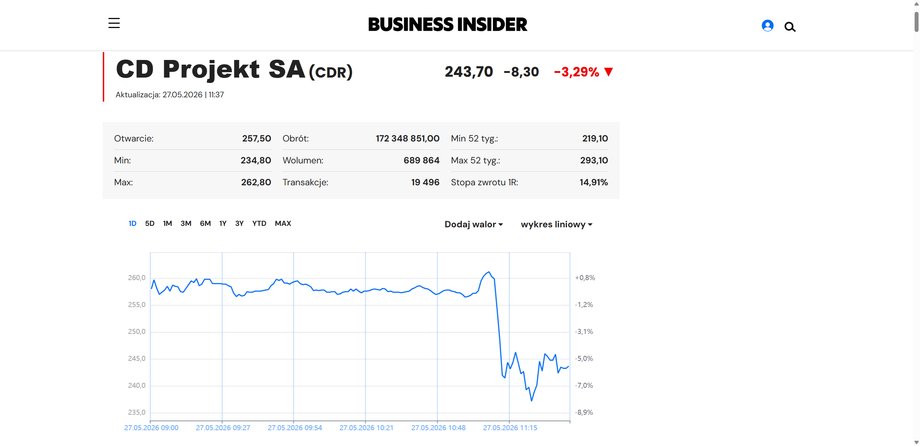Select the 3M chart range

point(186,224)
